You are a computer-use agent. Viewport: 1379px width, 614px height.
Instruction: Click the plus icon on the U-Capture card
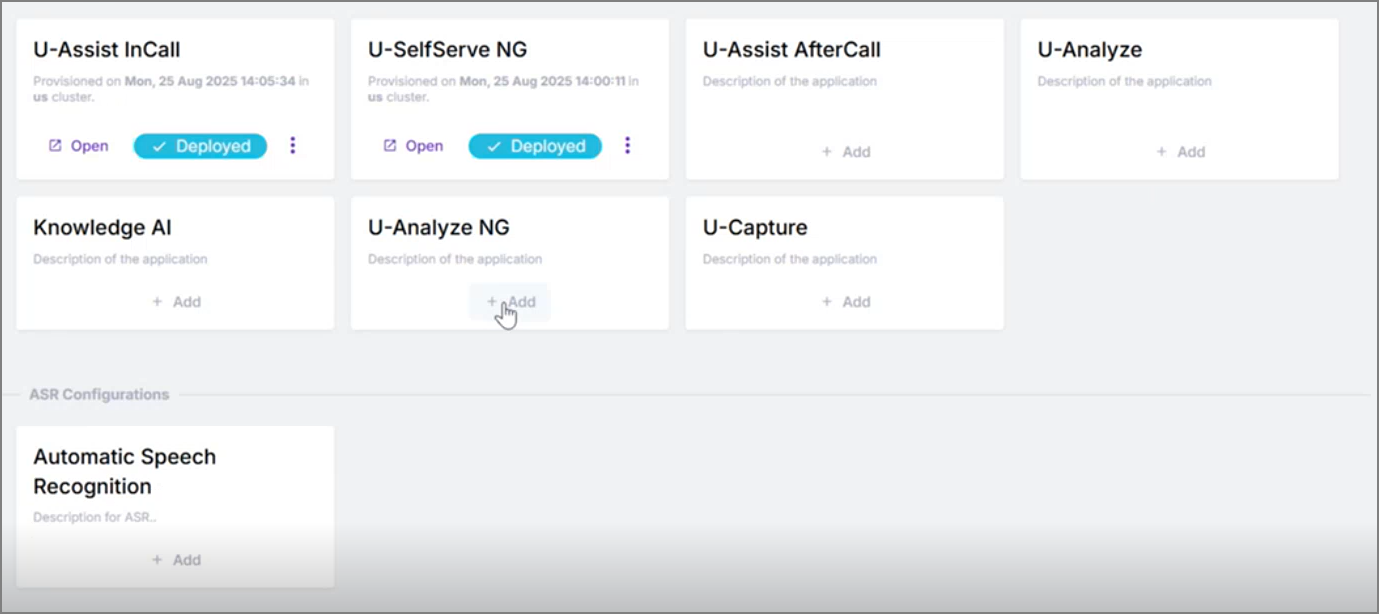click(826, 302)
